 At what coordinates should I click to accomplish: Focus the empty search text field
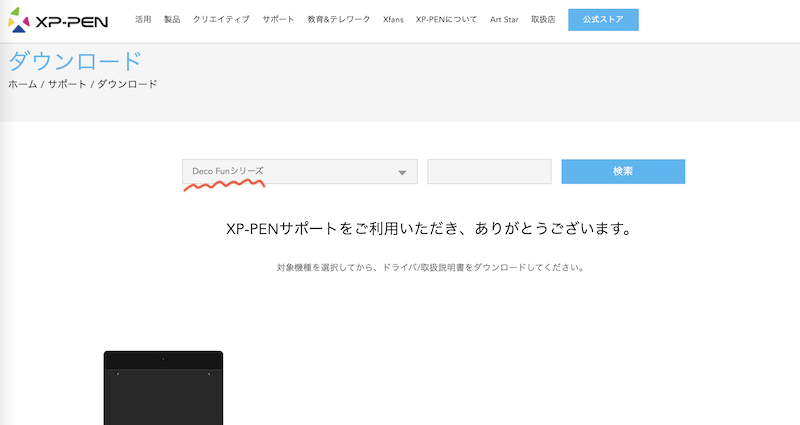click(489, 172)
